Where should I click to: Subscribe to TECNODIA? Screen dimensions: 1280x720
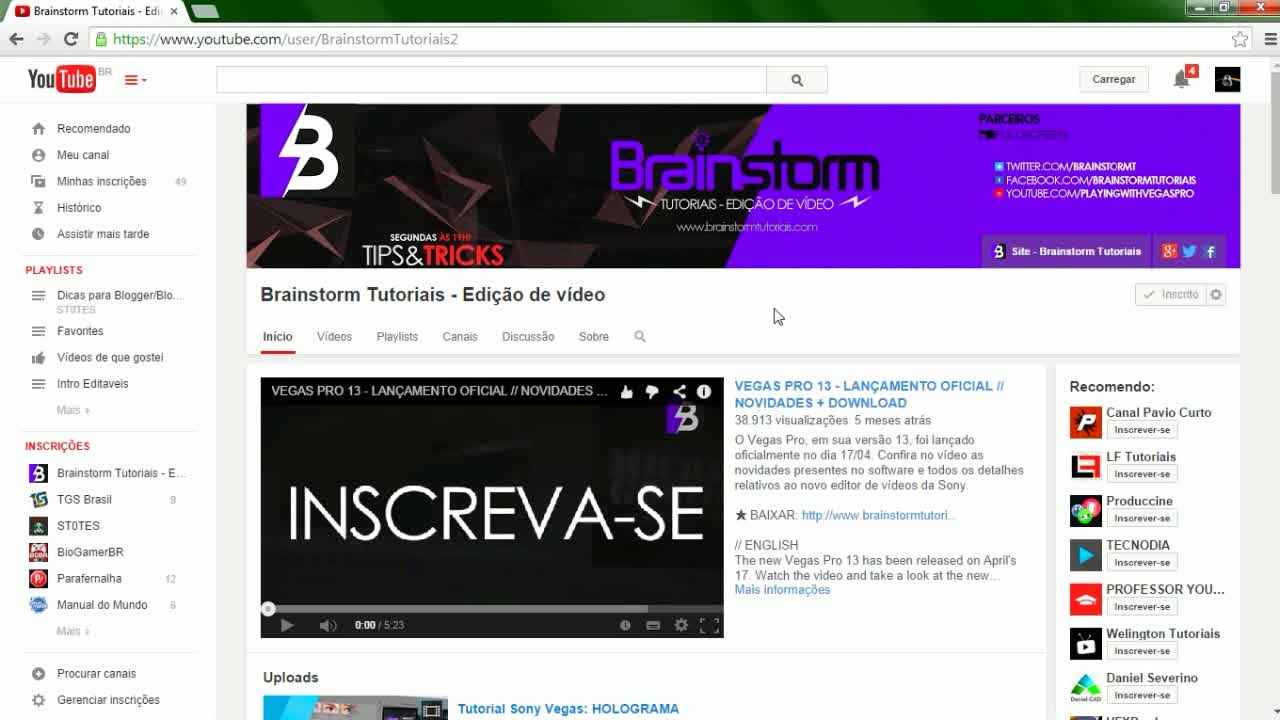click(1142, 562)
